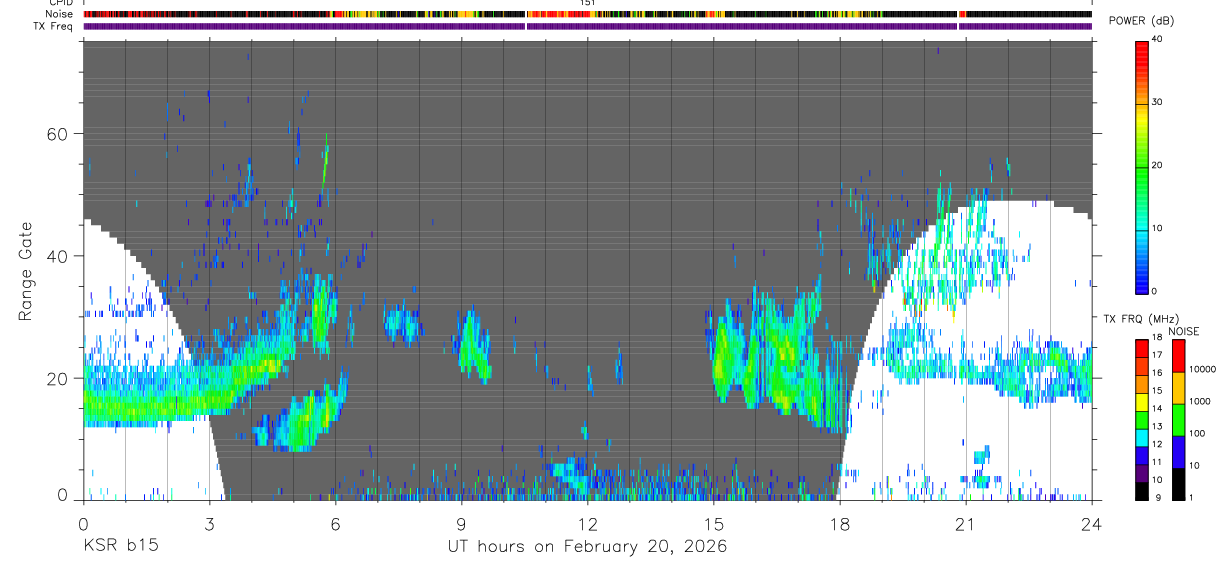Click the 24 hour tick label
This screenshot has height=567, width=1228.
pyautogui.click(x=1092, y=523)
